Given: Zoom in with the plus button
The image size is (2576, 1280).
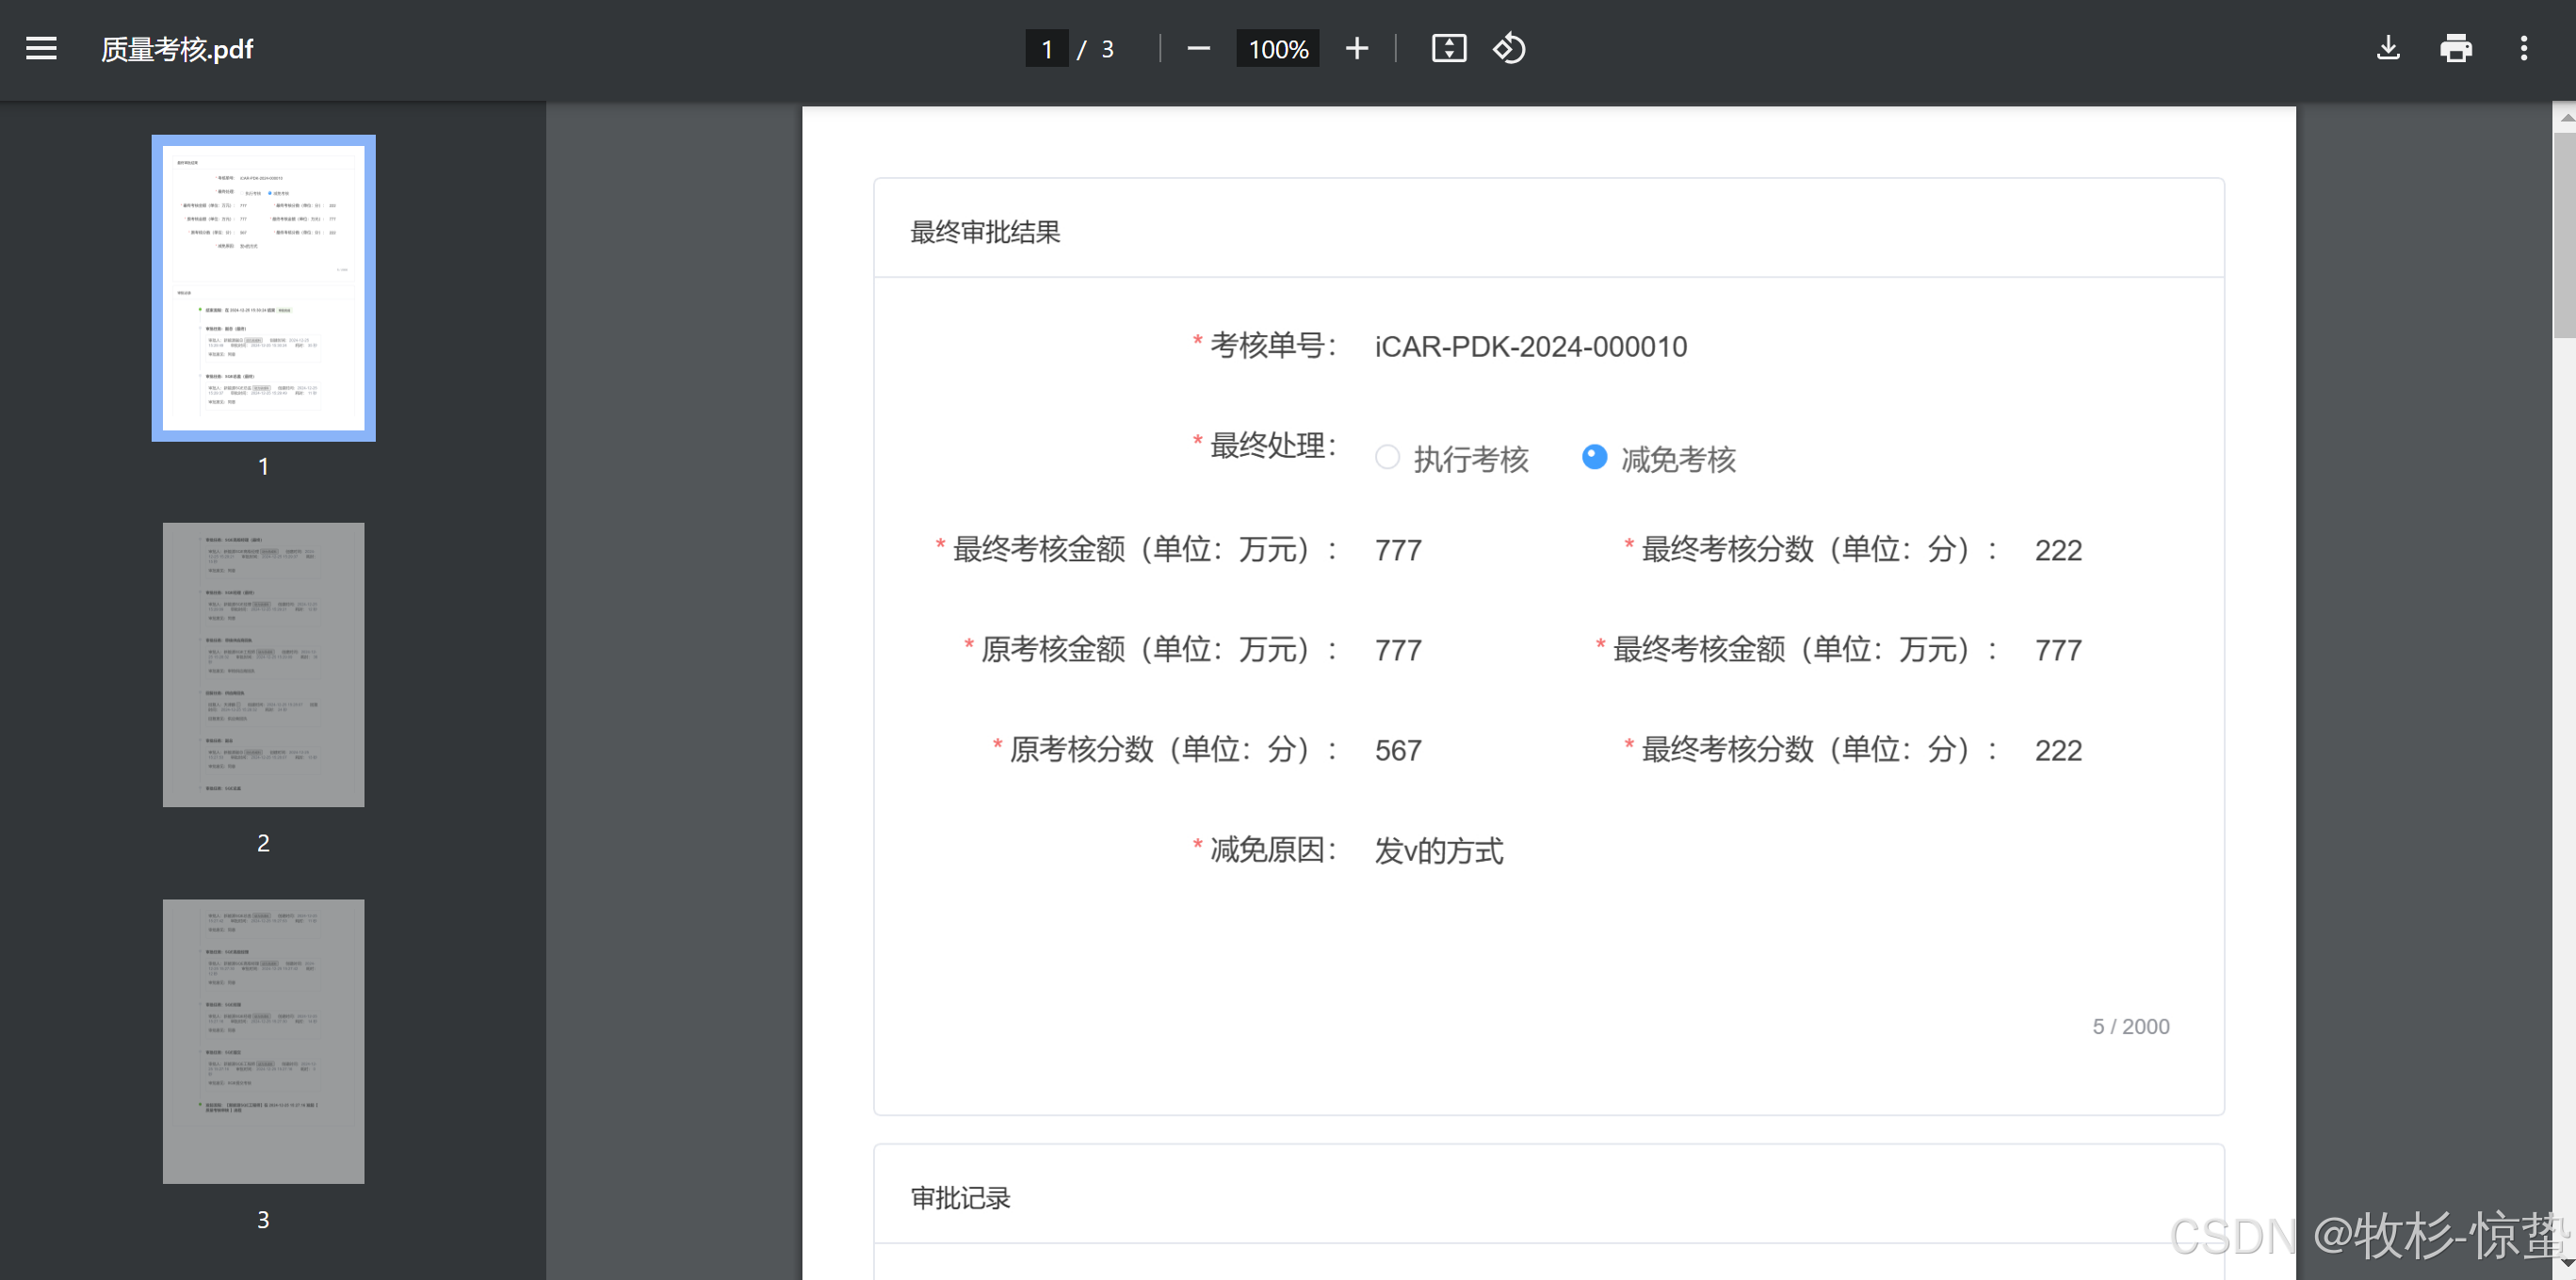Looking at the screenshot, I should coord(1356,48).
